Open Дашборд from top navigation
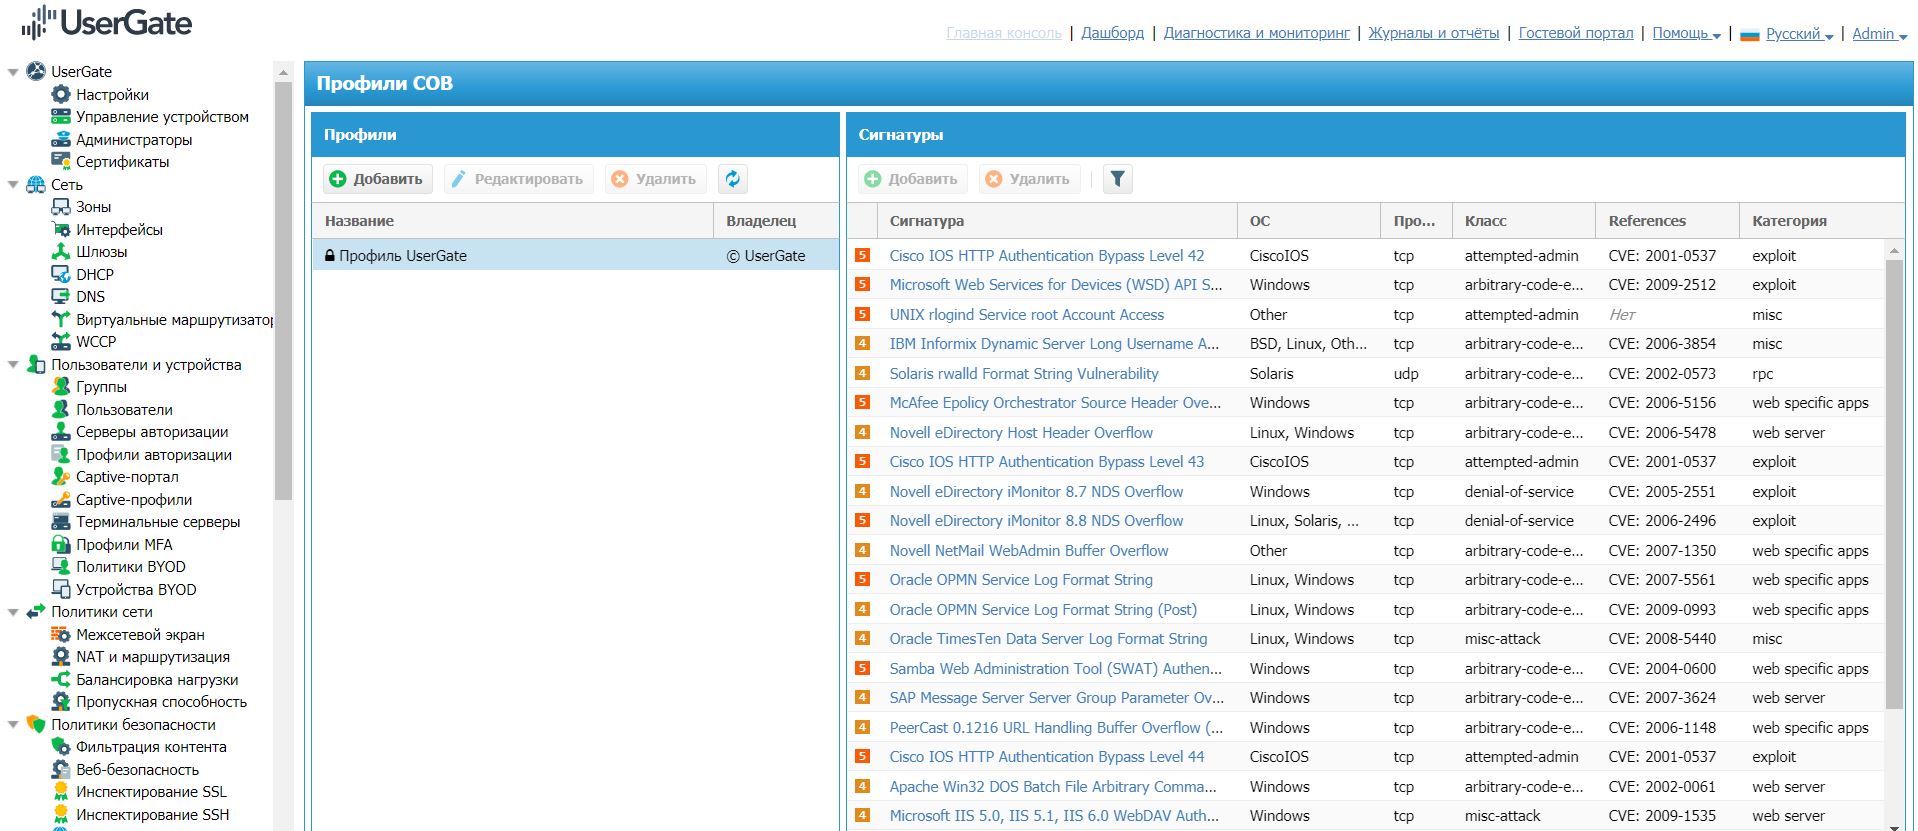 click(x=1112, y=33)
